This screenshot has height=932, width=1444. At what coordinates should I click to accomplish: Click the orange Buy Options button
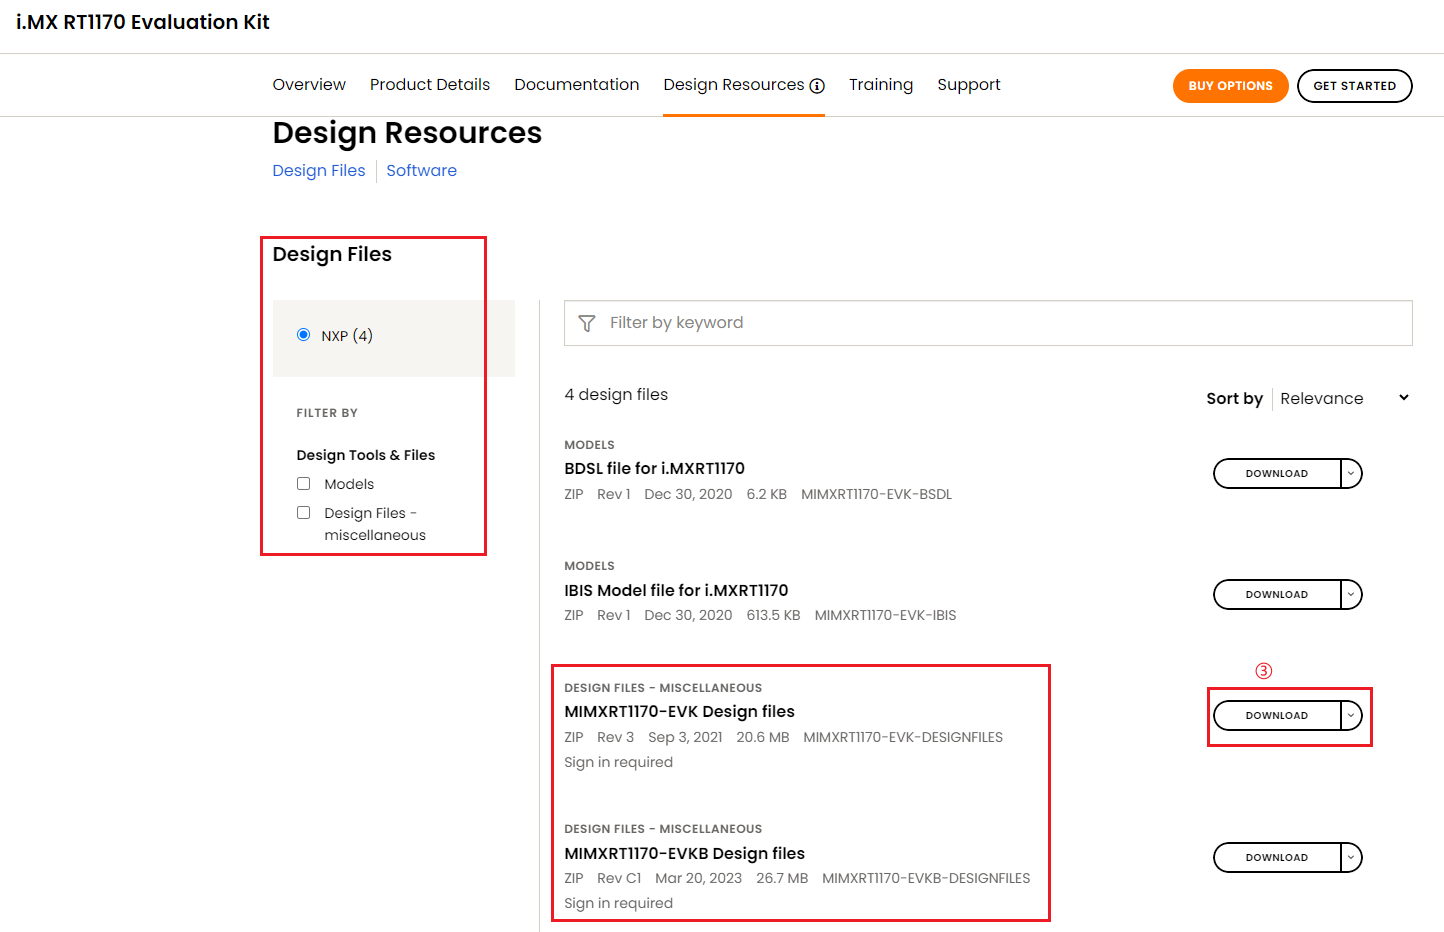[1230, 86]
